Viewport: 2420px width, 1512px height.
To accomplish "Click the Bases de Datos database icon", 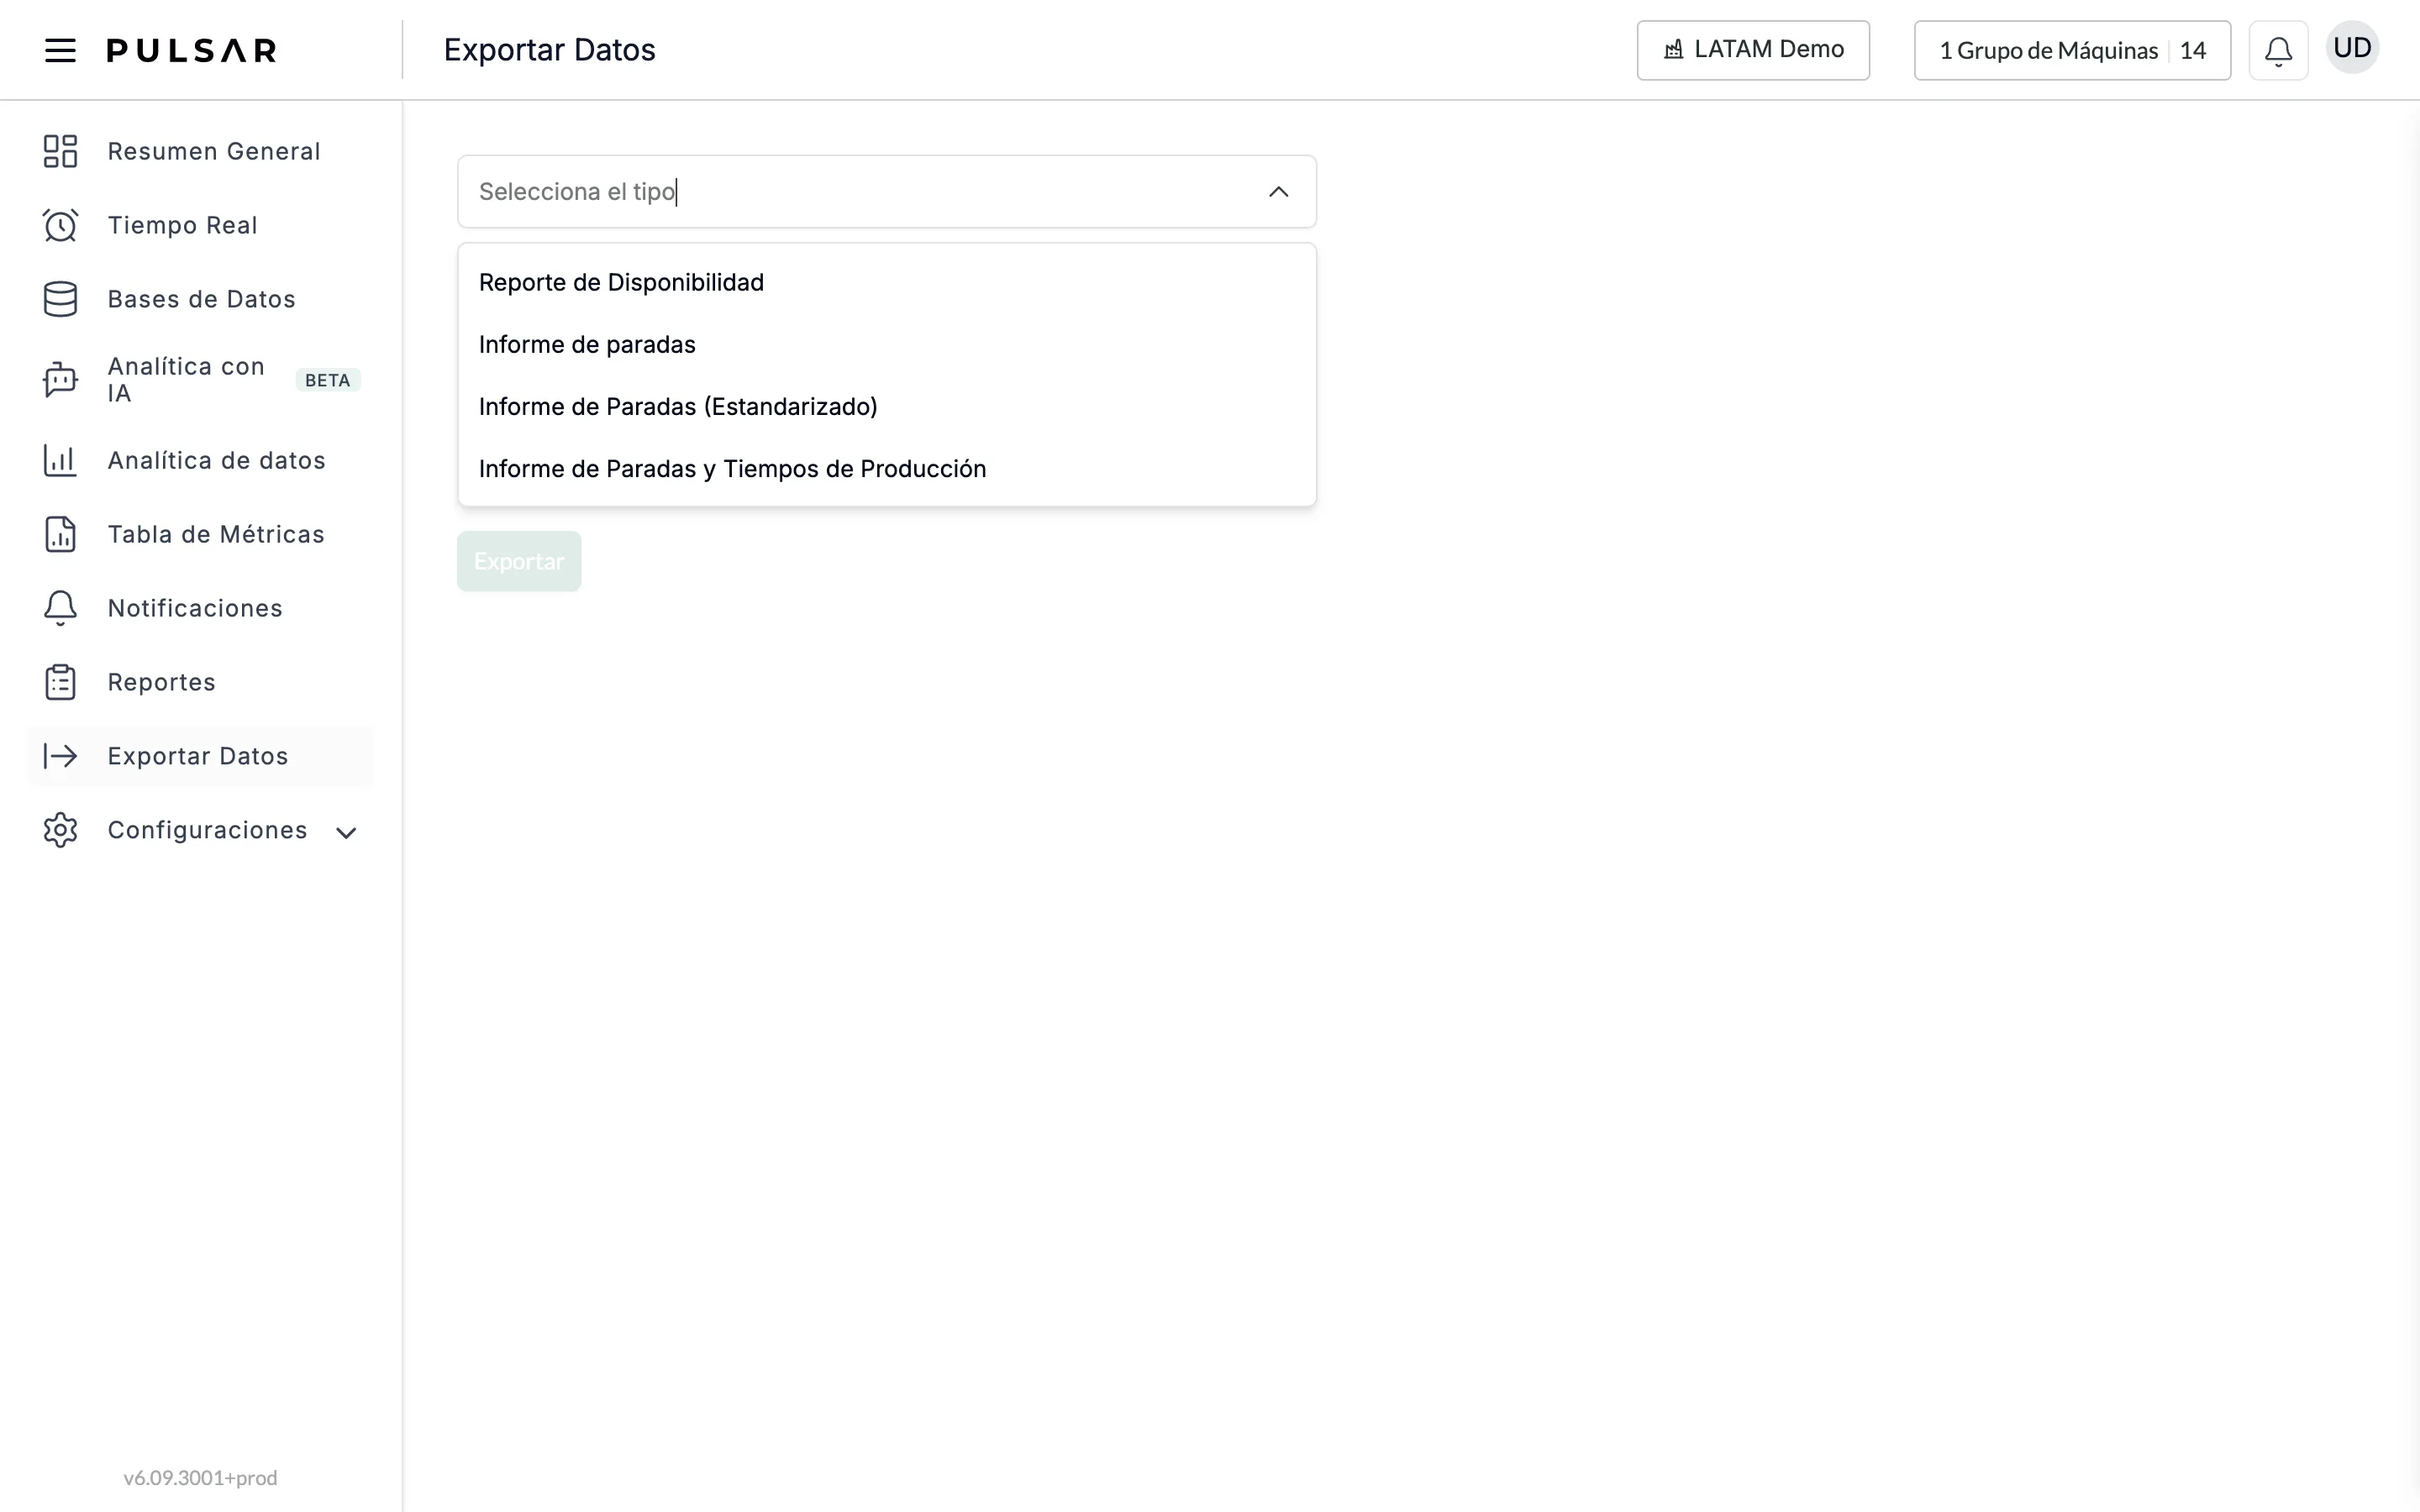I will click(x=60, y=299).
